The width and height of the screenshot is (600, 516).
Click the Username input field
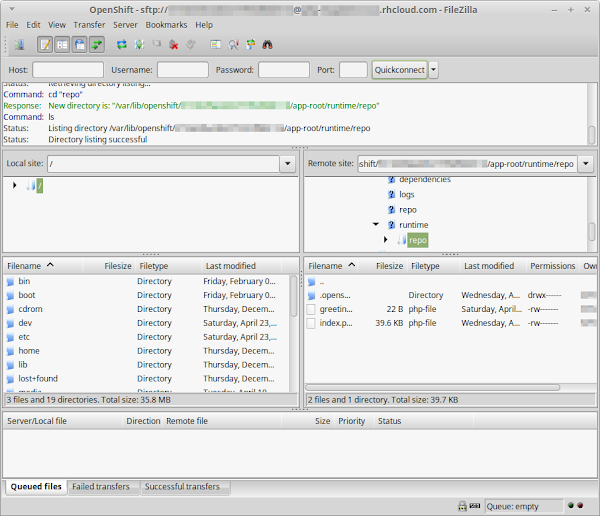pyautogui.click(x=183, y=70)
